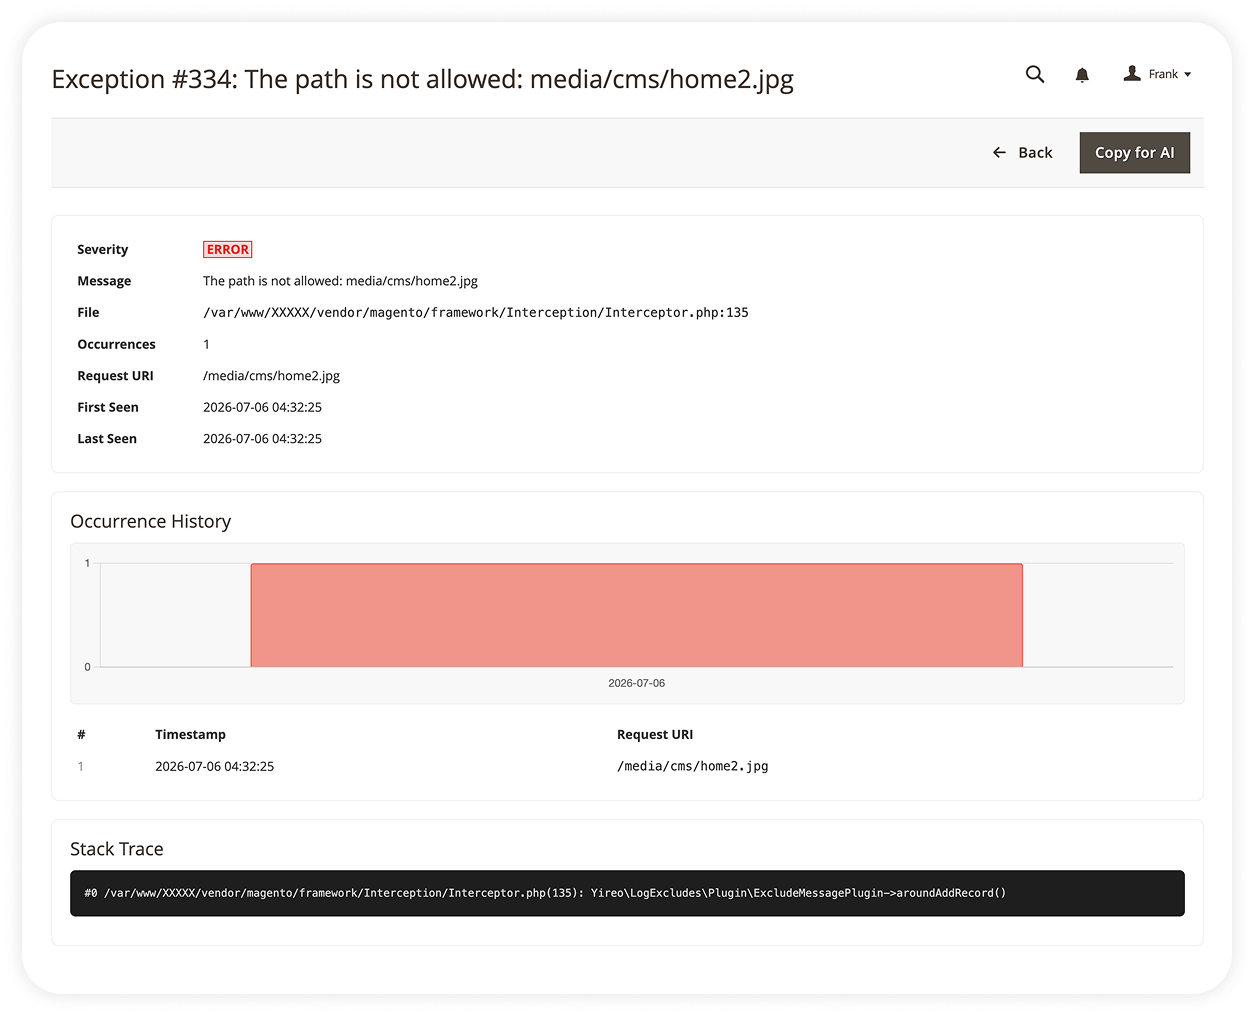
Task: Click the Copy for AI button
Action: point(1135,153)
